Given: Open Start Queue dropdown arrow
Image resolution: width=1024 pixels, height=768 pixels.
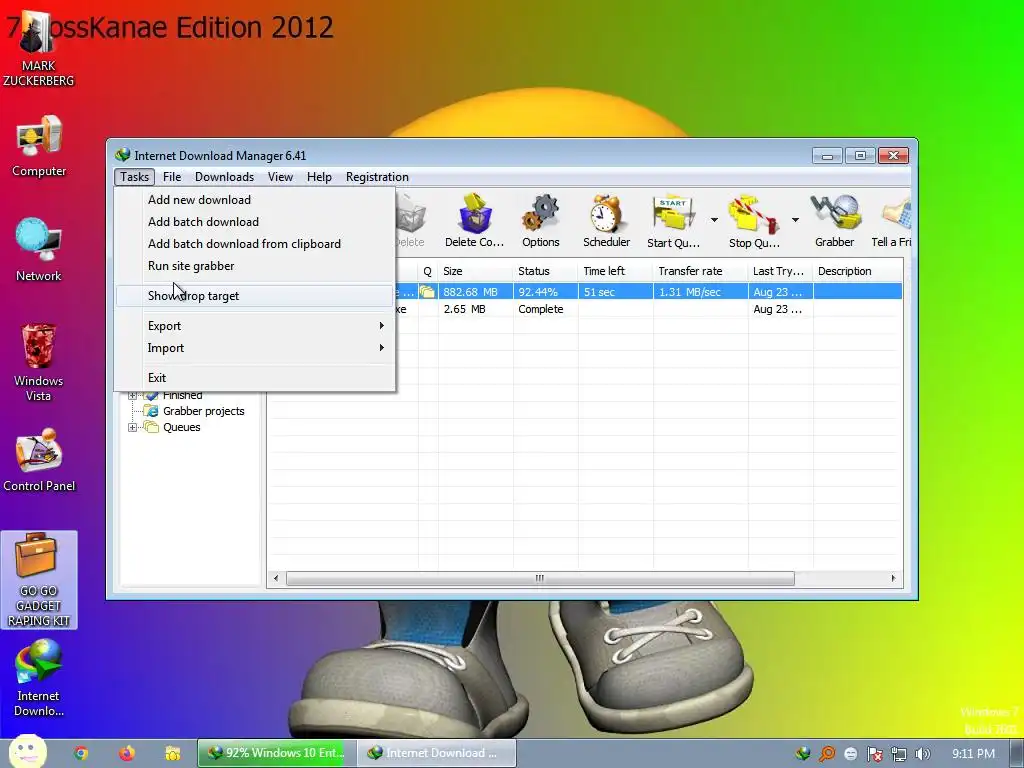Looking at the screenshot, I should 714,220.
